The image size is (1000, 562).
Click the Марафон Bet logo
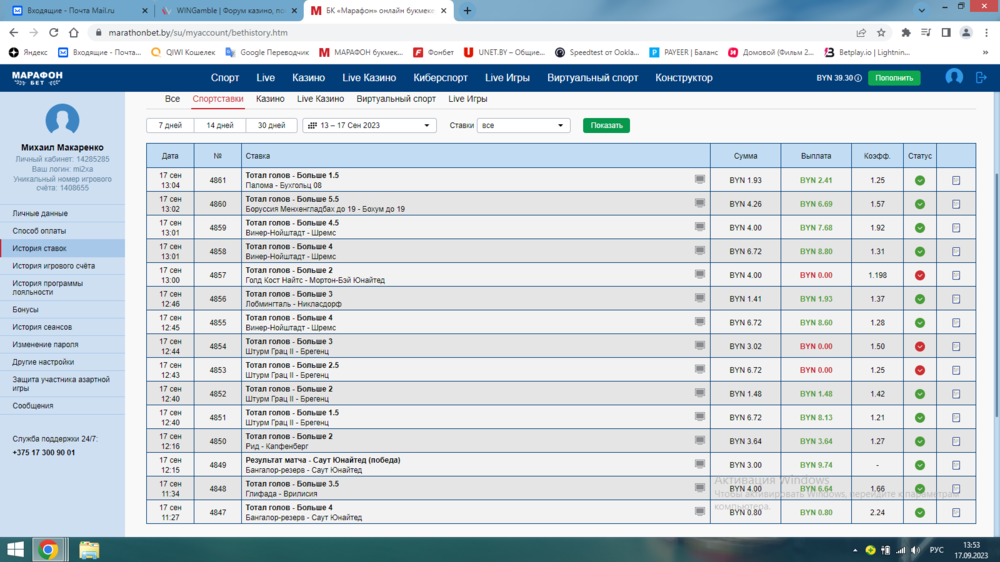[x=37, y=77]
